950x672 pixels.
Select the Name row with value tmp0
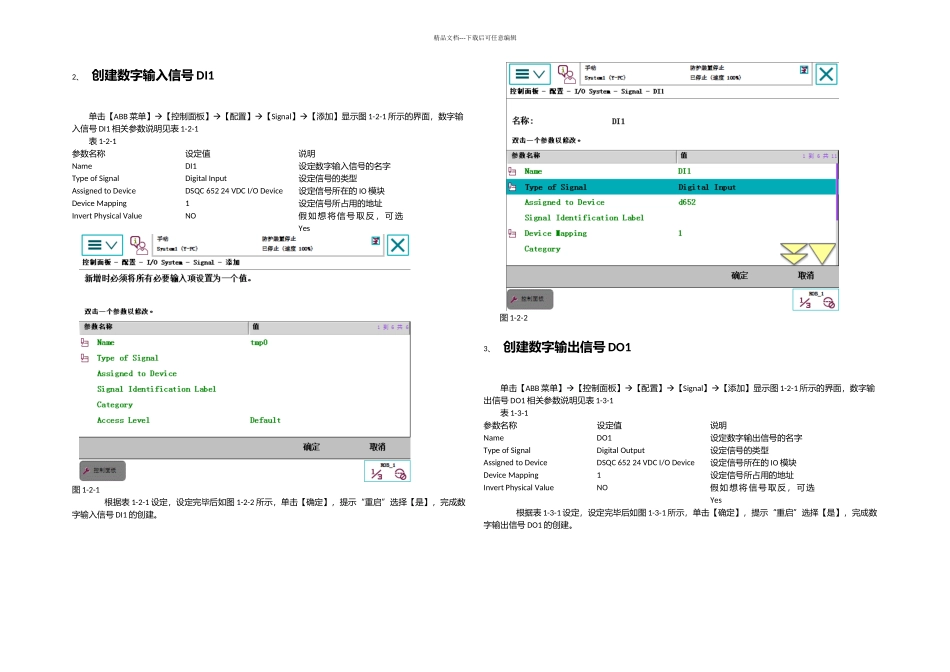coord(244,342)
